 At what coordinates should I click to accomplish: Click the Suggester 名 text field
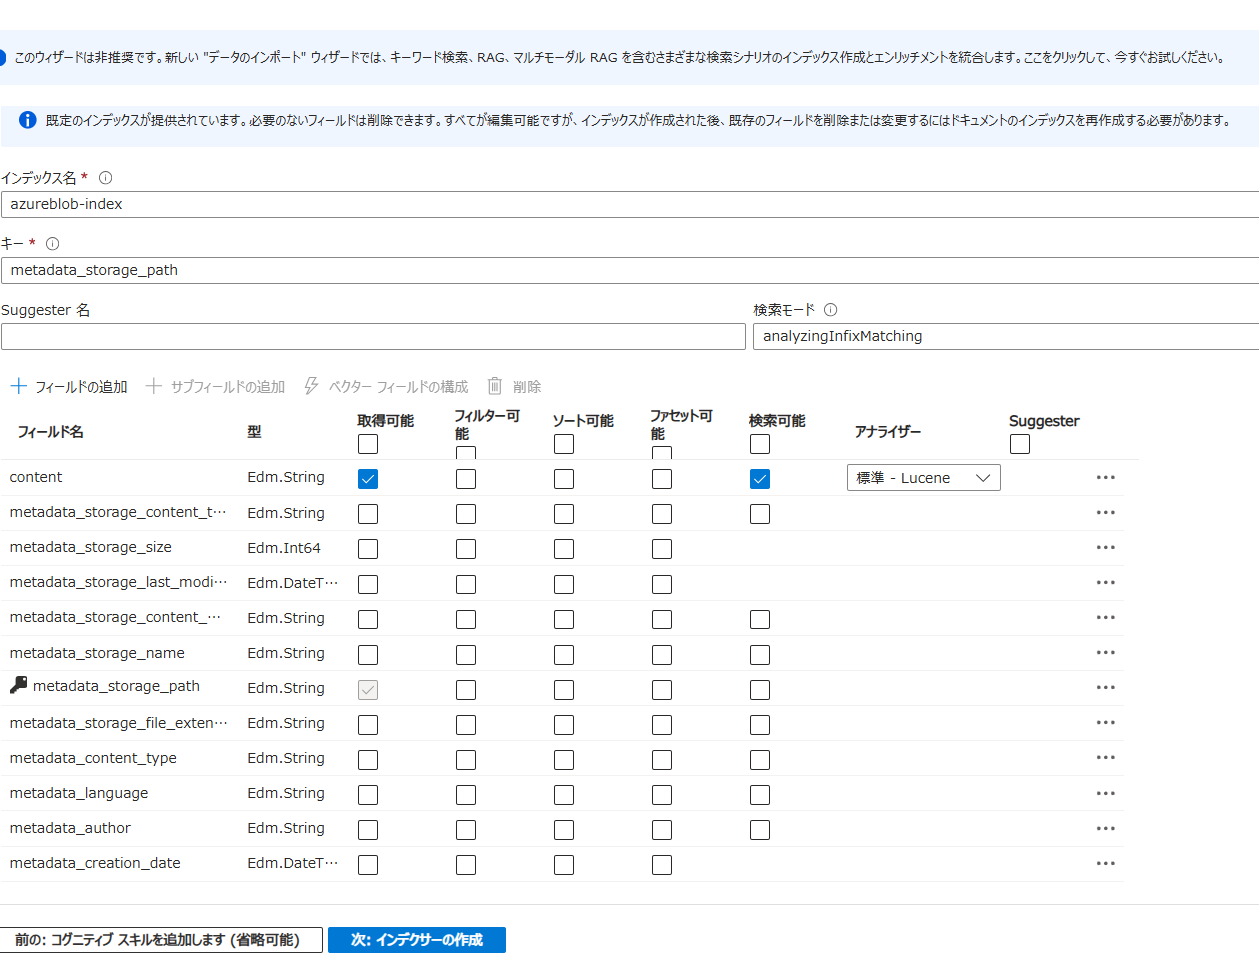[373, 336]
